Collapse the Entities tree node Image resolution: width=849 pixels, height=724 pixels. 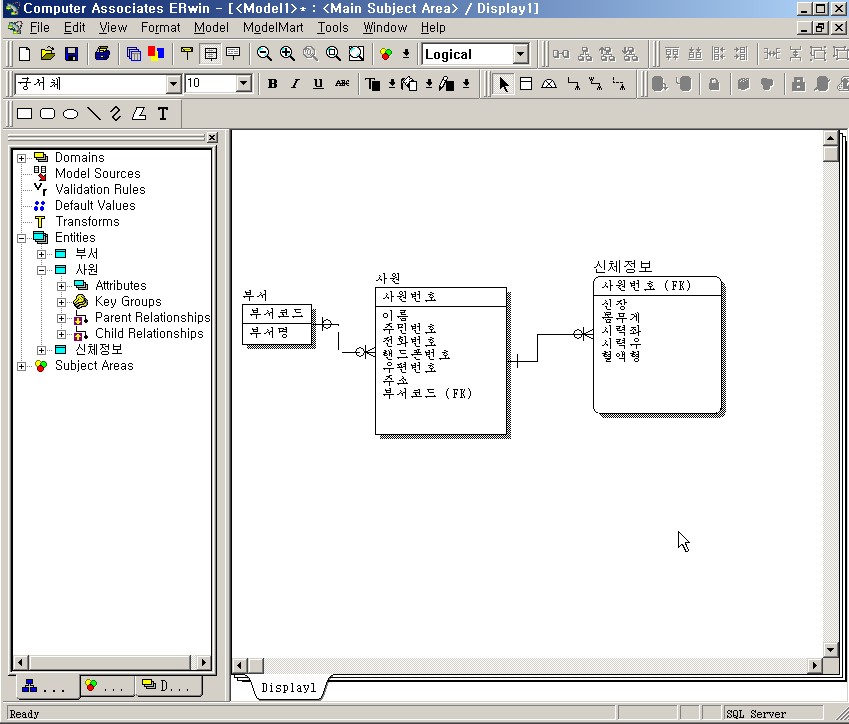coord(21,238)
